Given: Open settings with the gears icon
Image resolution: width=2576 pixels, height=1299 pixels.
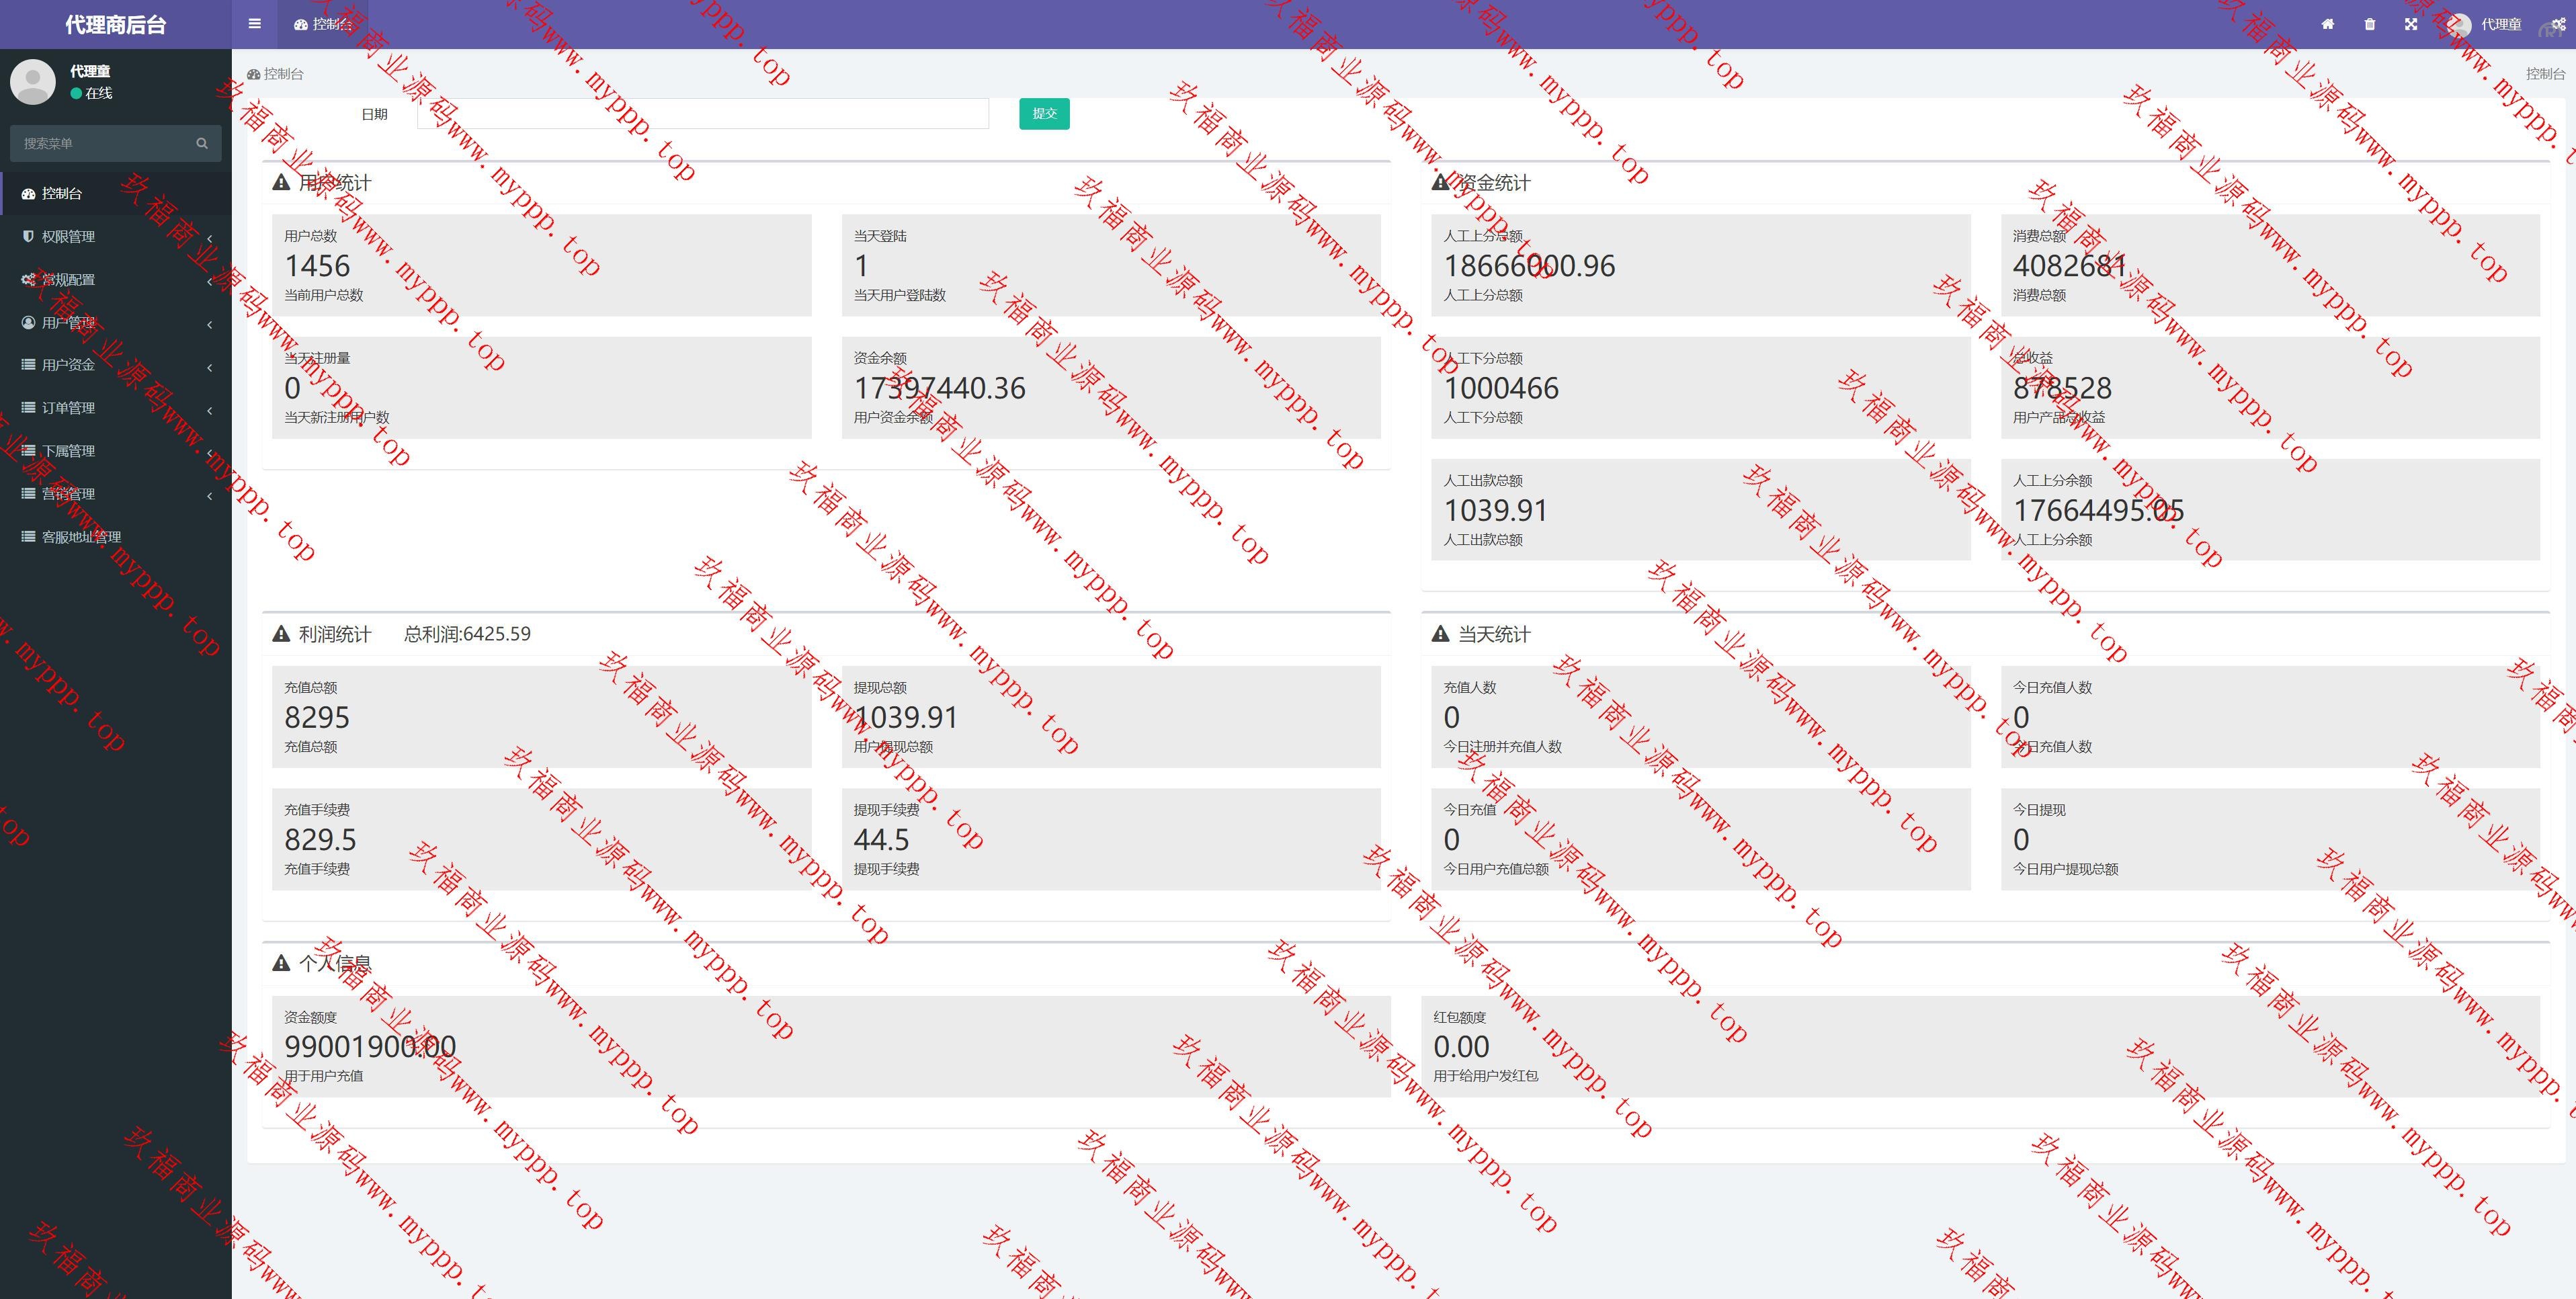Looking at the screenshot, I should coord(2558,24).
